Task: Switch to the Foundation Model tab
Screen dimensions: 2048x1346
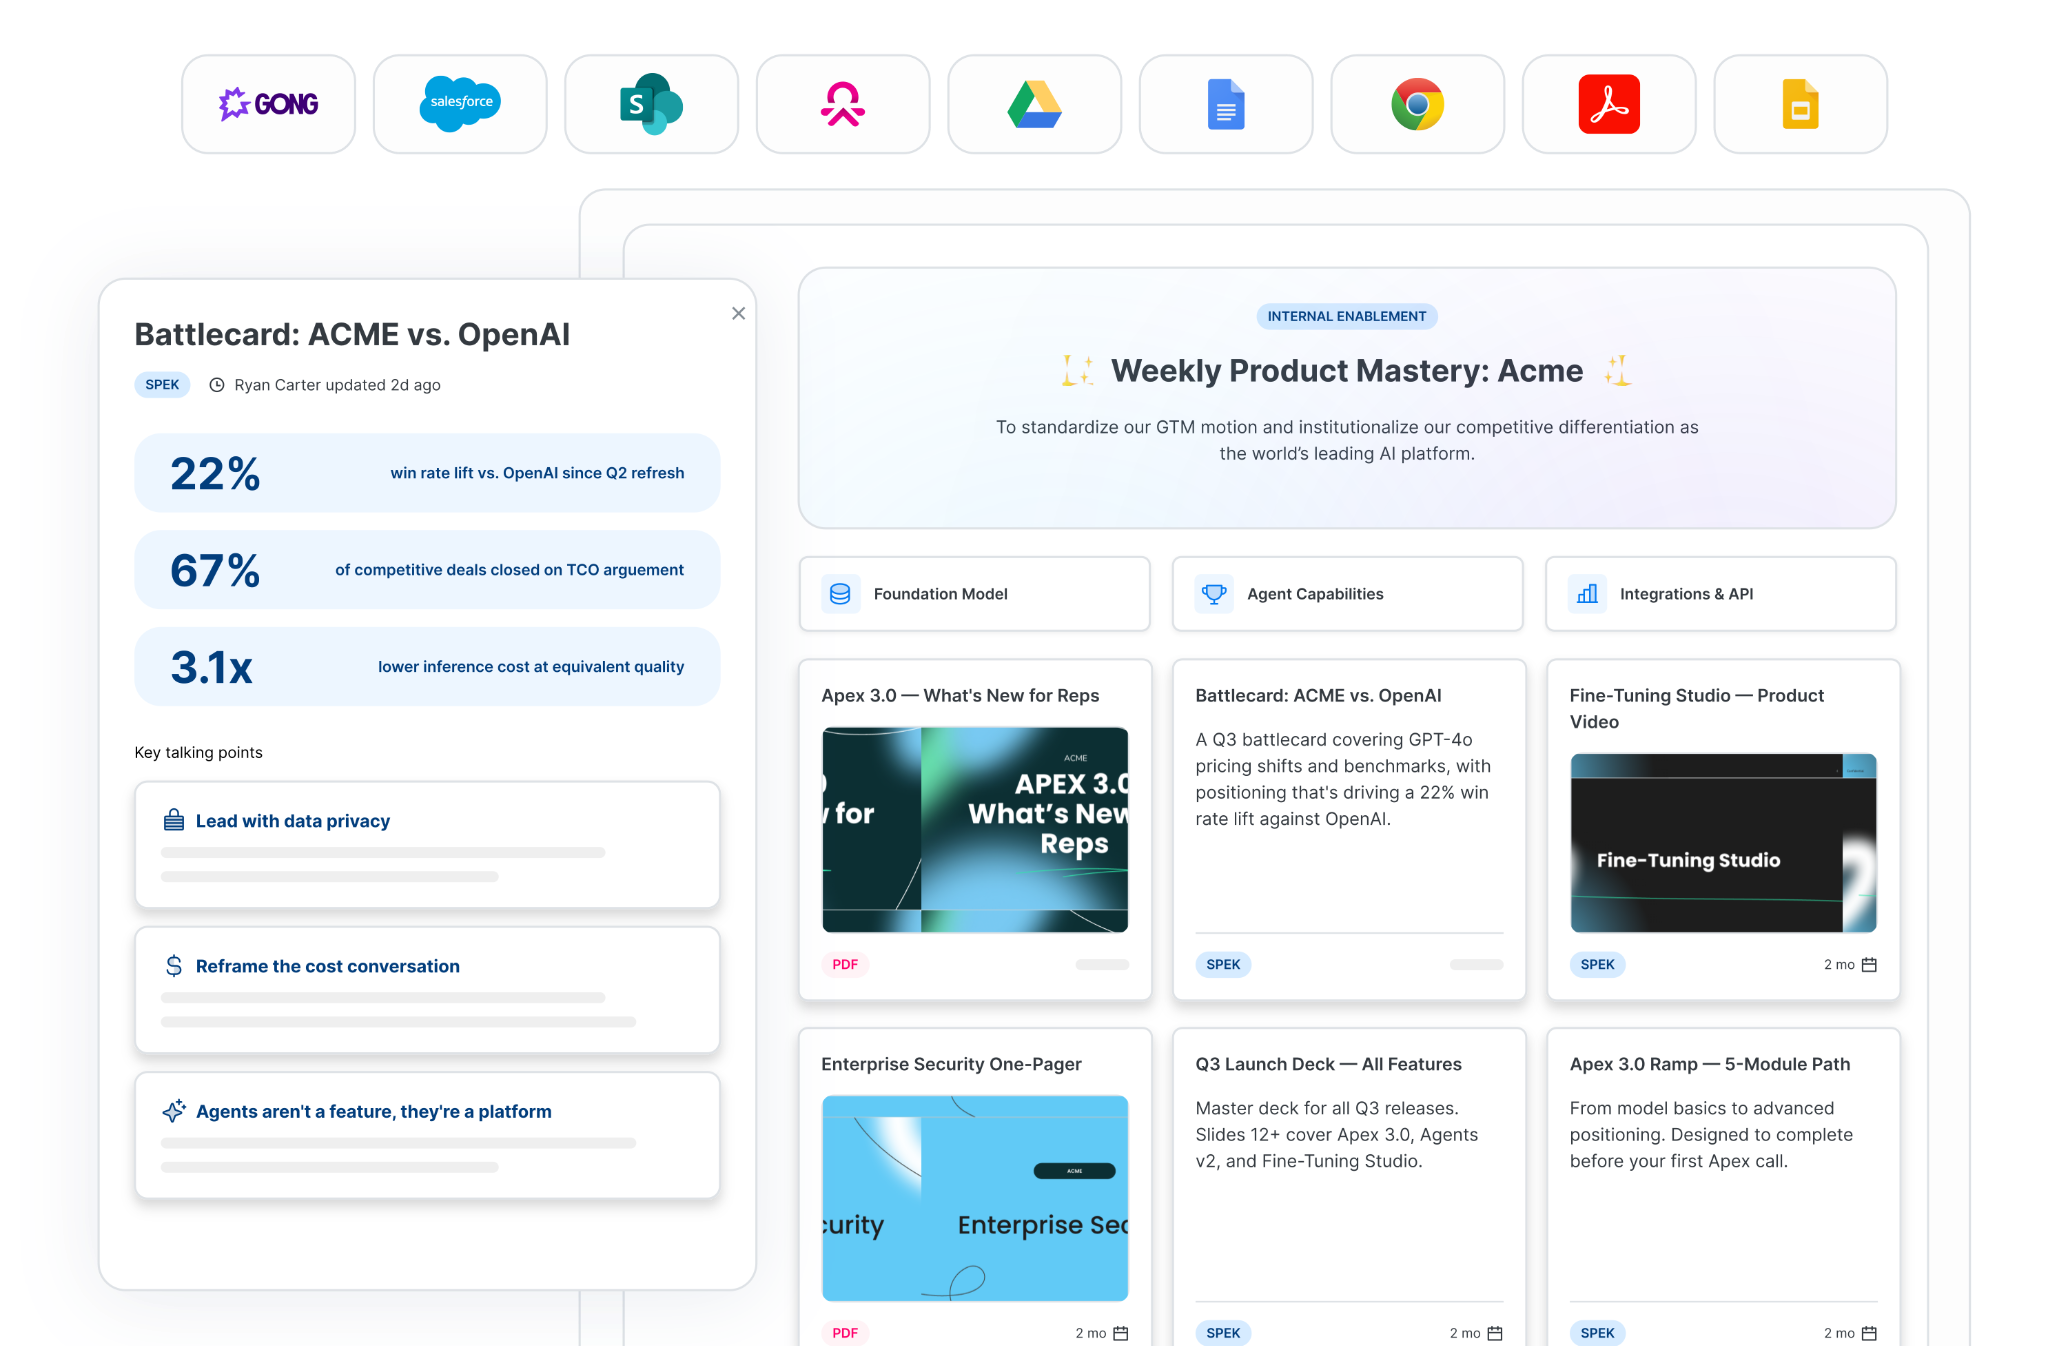Action: (x=975, y=594)
